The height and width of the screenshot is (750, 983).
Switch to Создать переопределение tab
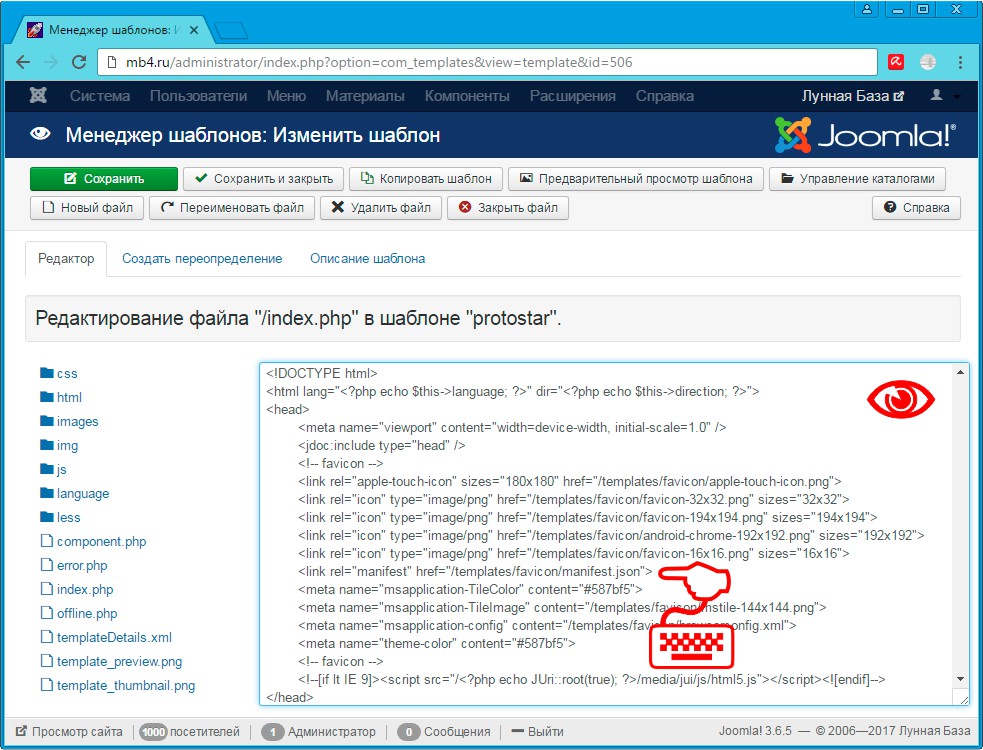202,258
